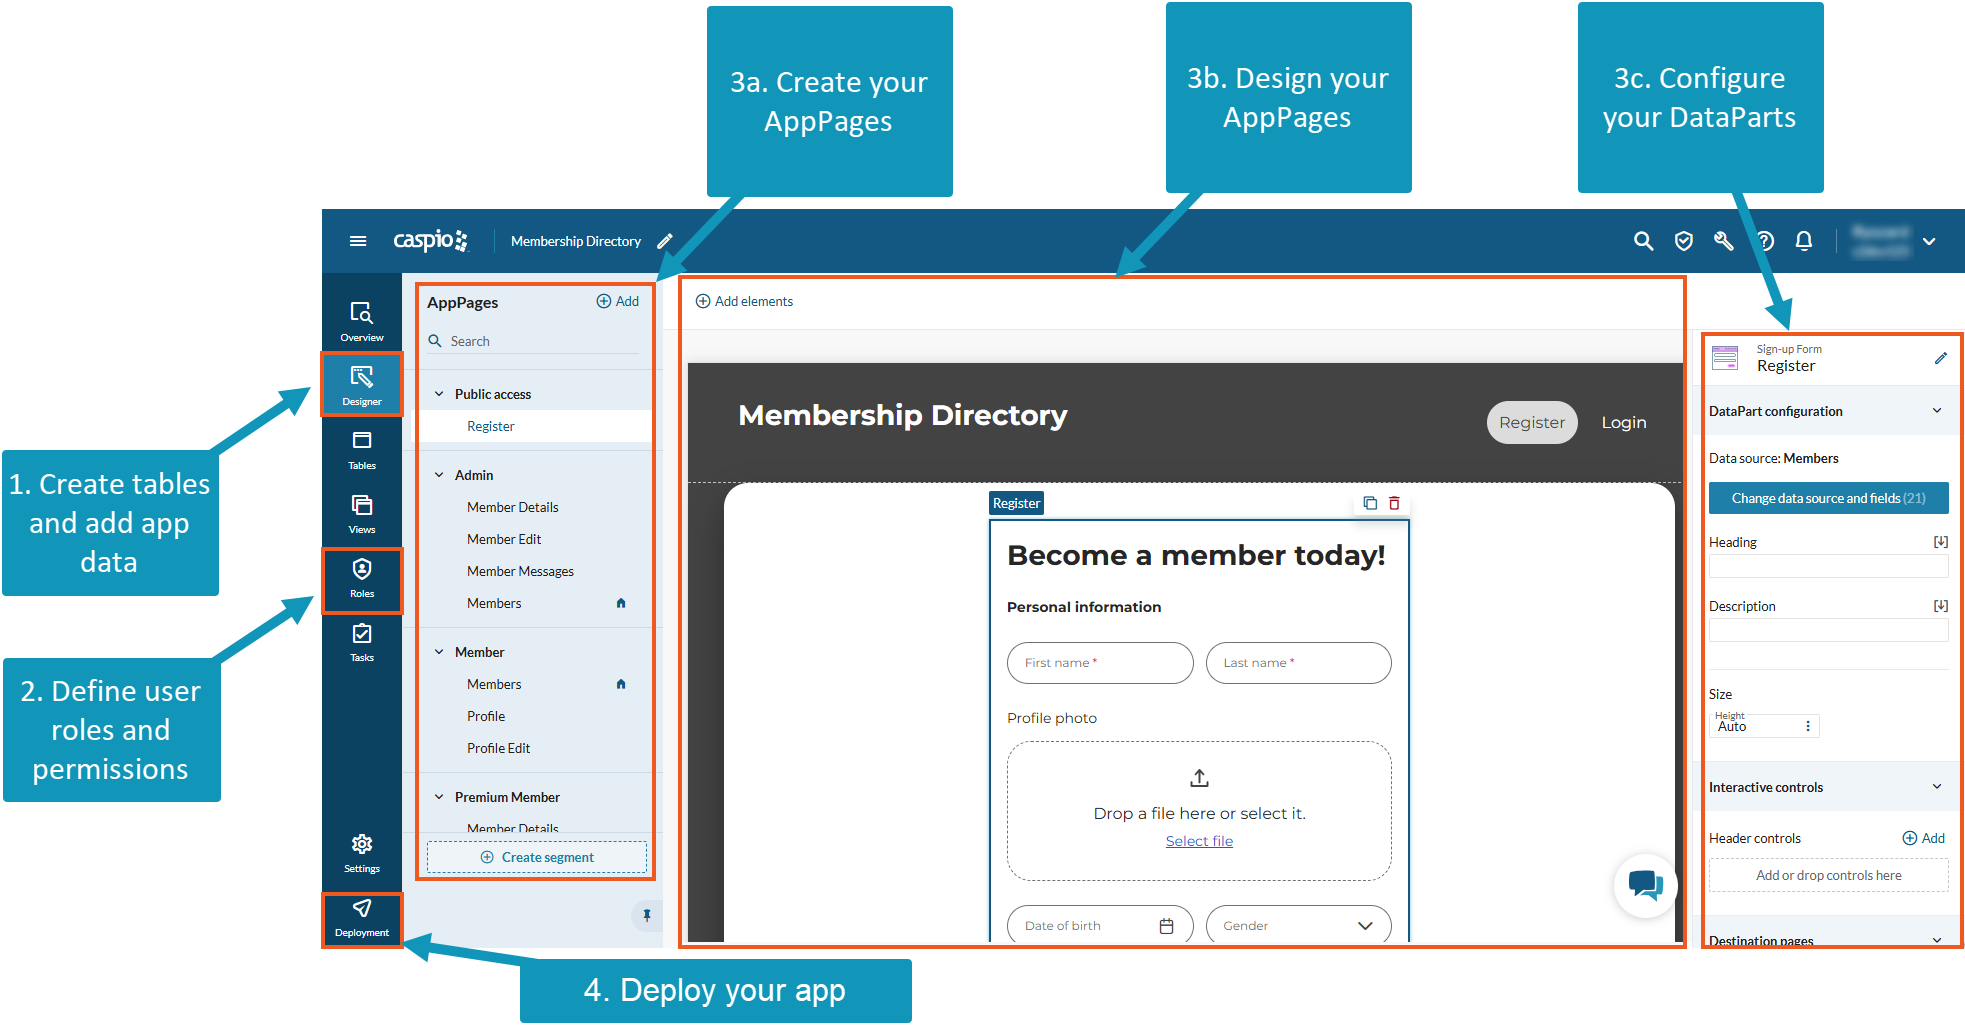Screen dimensions: 1965x1025
Task: Insert parameter icon beside Heading
Action: tap(1941, 542)
